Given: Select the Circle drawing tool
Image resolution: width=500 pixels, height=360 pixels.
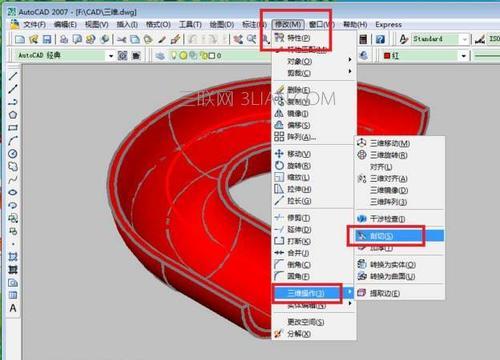Looking at the screenshot, I should point(13,154).
